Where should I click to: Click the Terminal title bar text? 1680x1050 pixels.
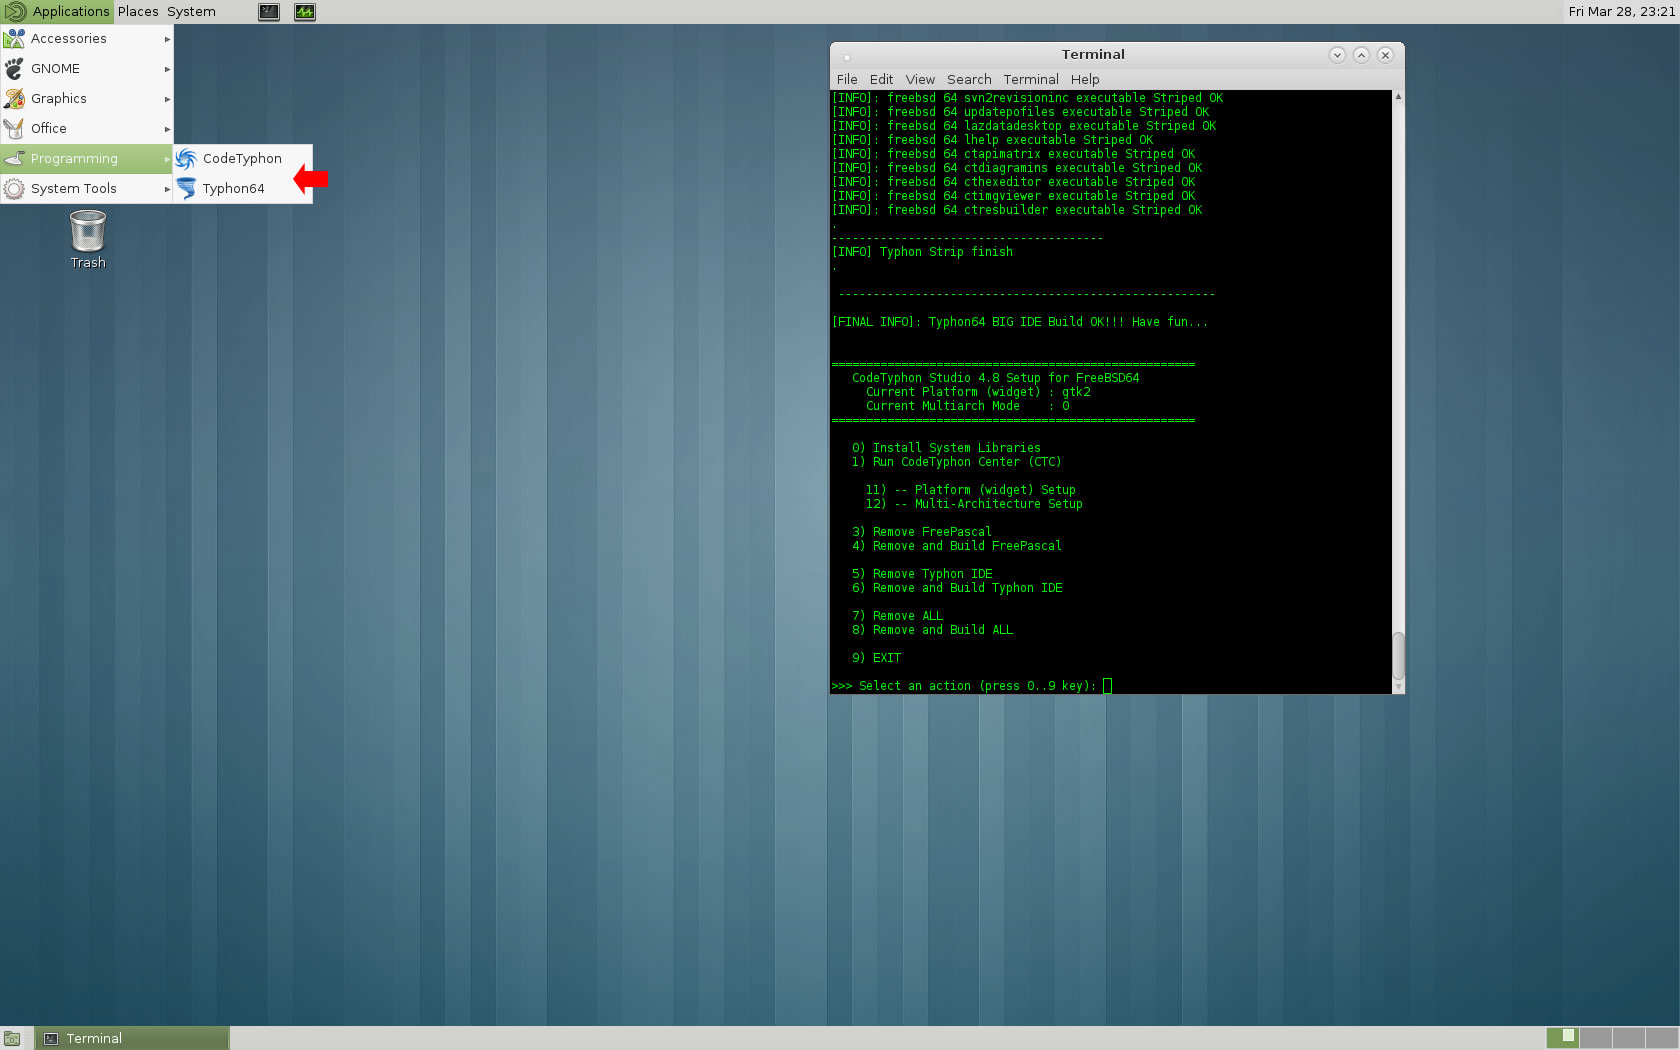tap(1093, 54)
